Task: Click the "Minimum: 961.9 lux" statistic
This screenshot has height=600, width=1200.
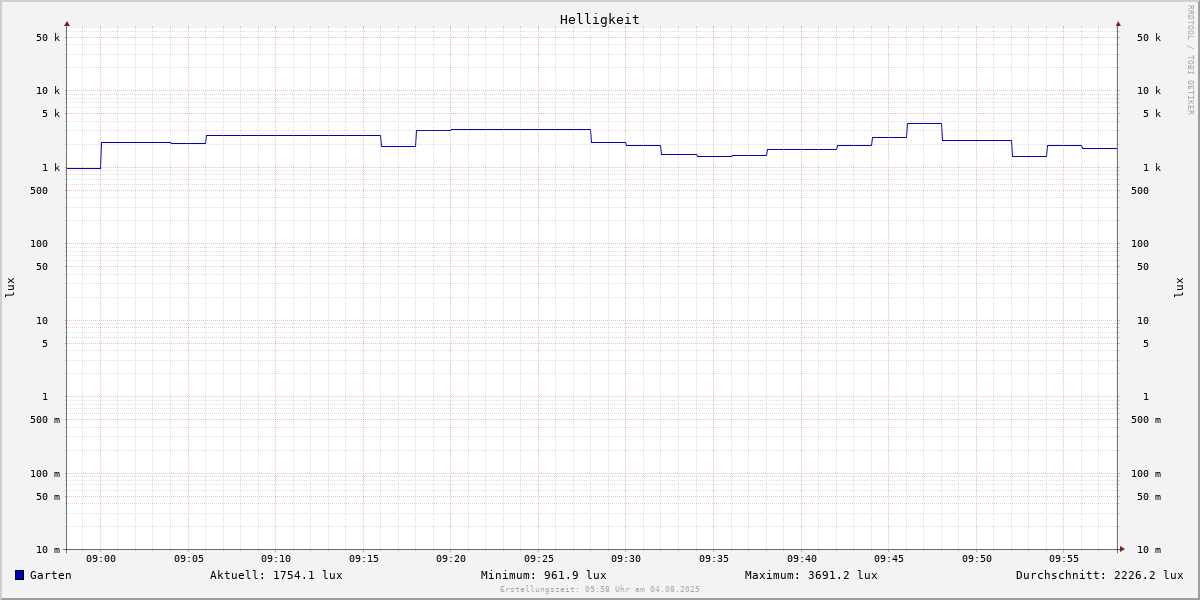Action: pos(543,575)
